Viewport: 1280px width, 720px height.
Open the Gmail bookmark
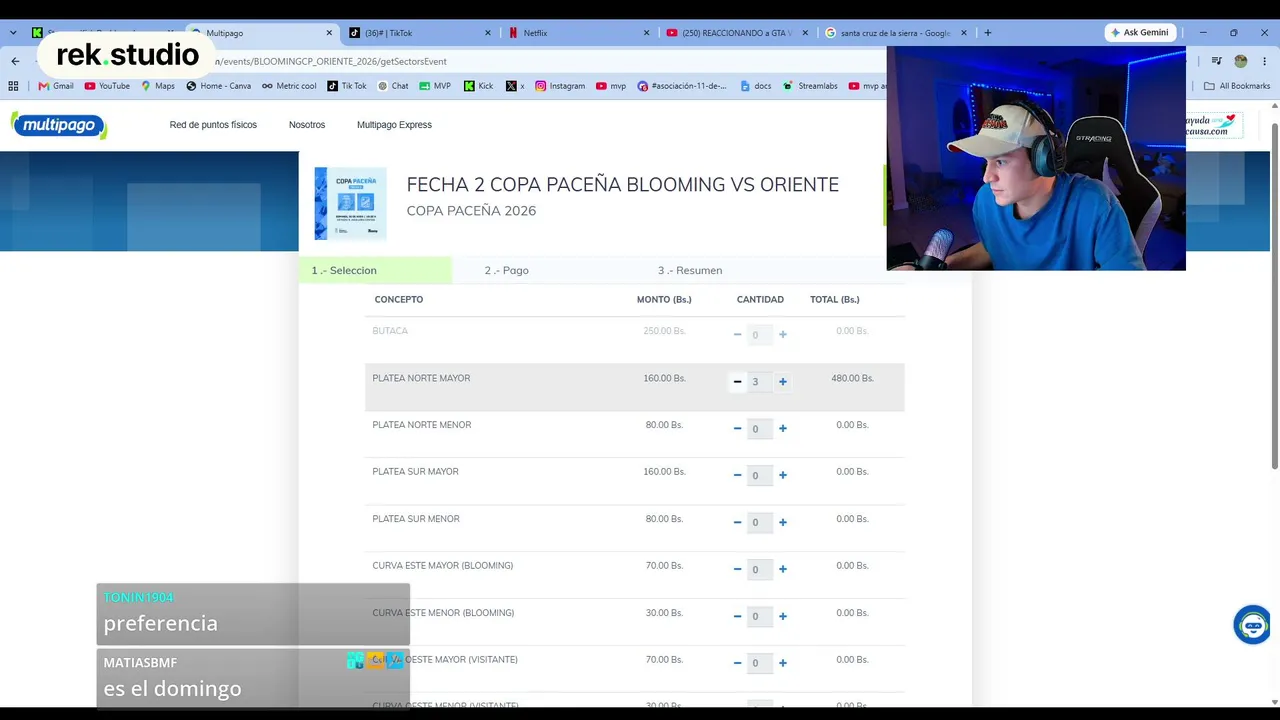56,86
